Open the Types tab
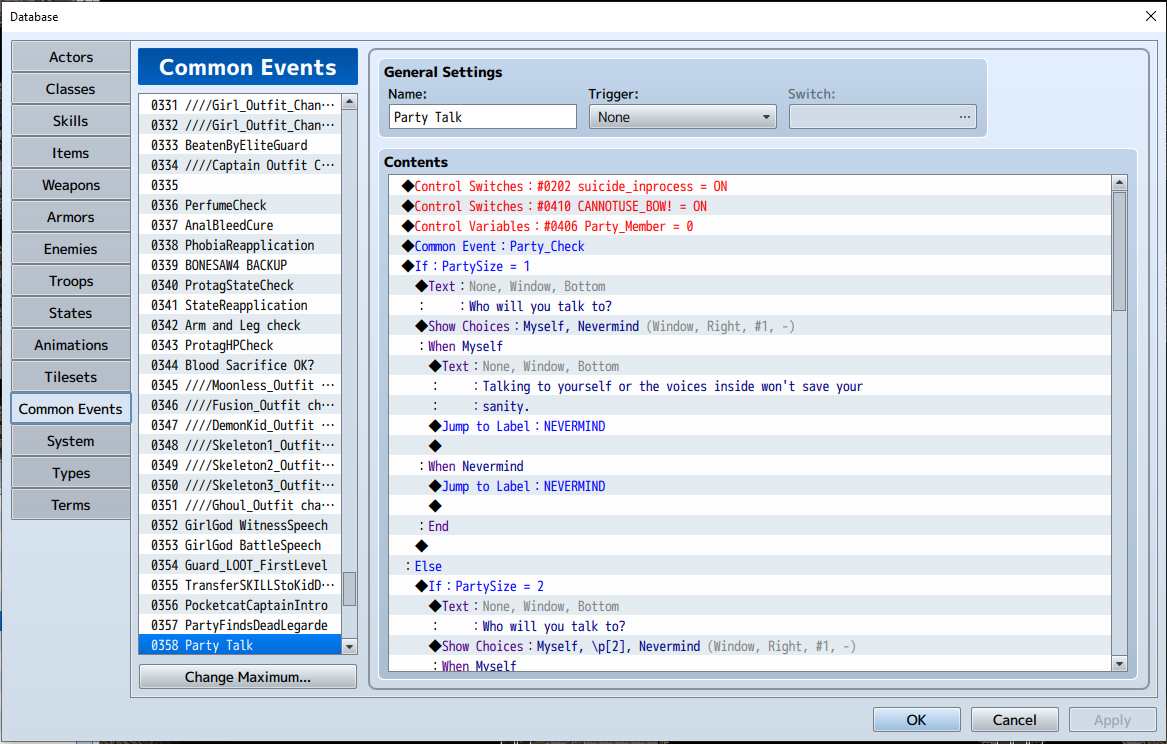 point(71,473)
